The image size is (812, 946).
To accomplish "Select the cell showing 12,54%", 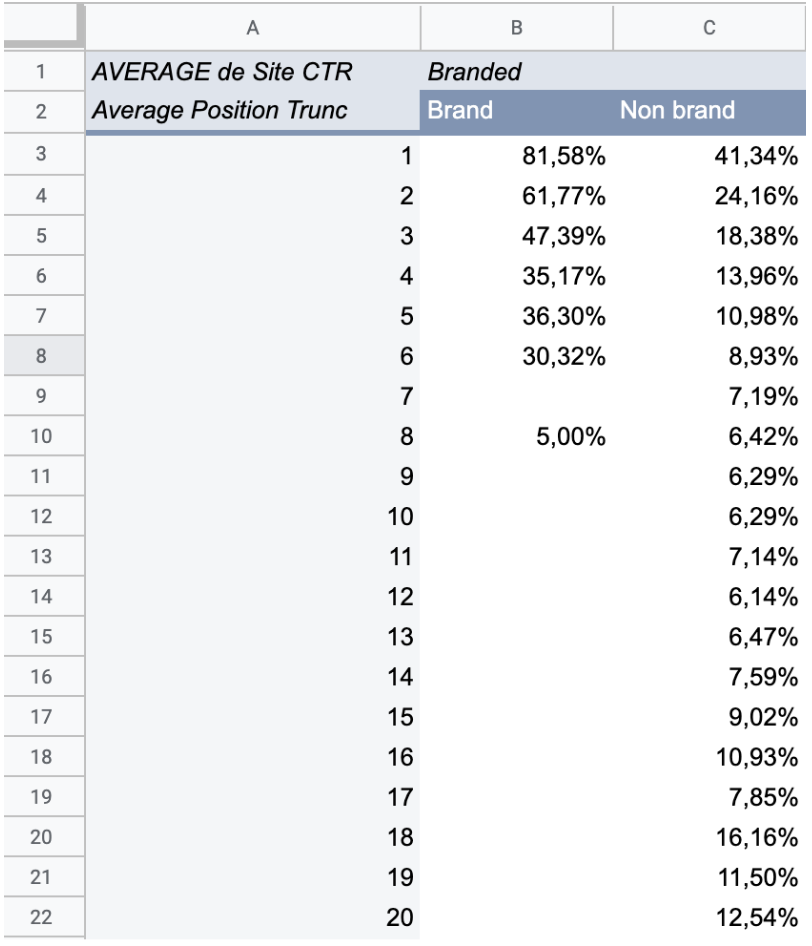I will (x=709, y=917).
